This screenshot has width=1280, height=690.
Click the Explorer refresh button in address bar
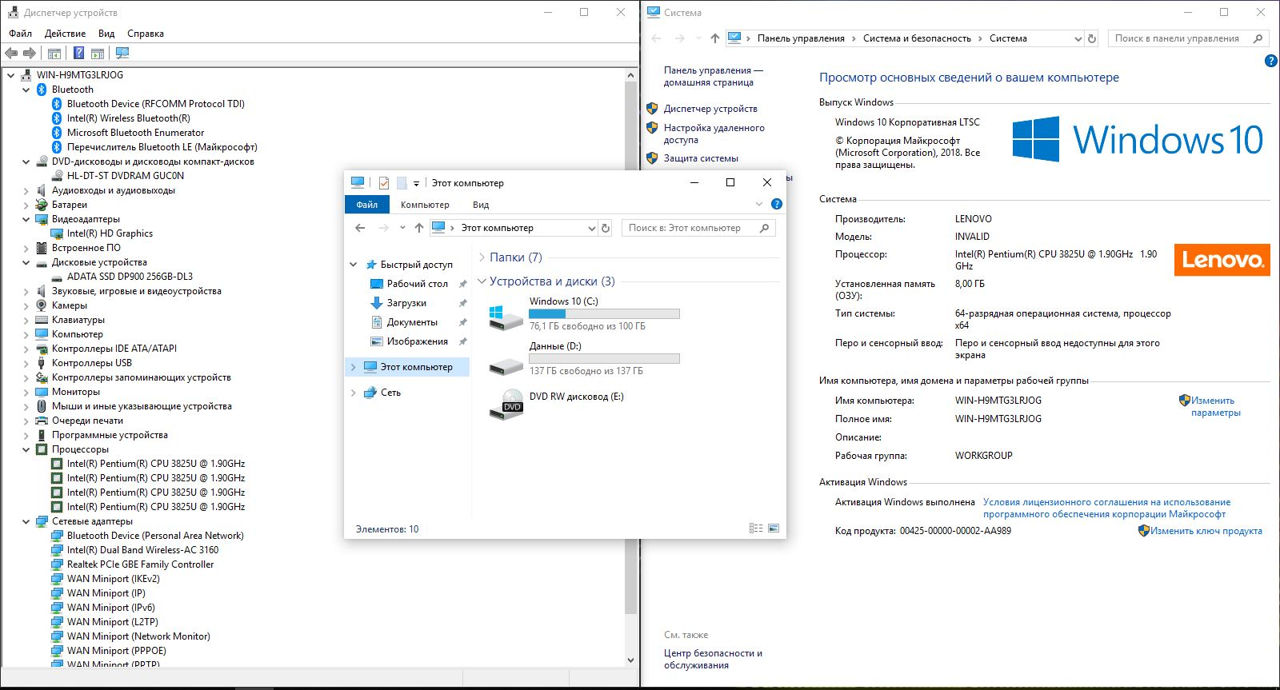[x=604, y=228]
